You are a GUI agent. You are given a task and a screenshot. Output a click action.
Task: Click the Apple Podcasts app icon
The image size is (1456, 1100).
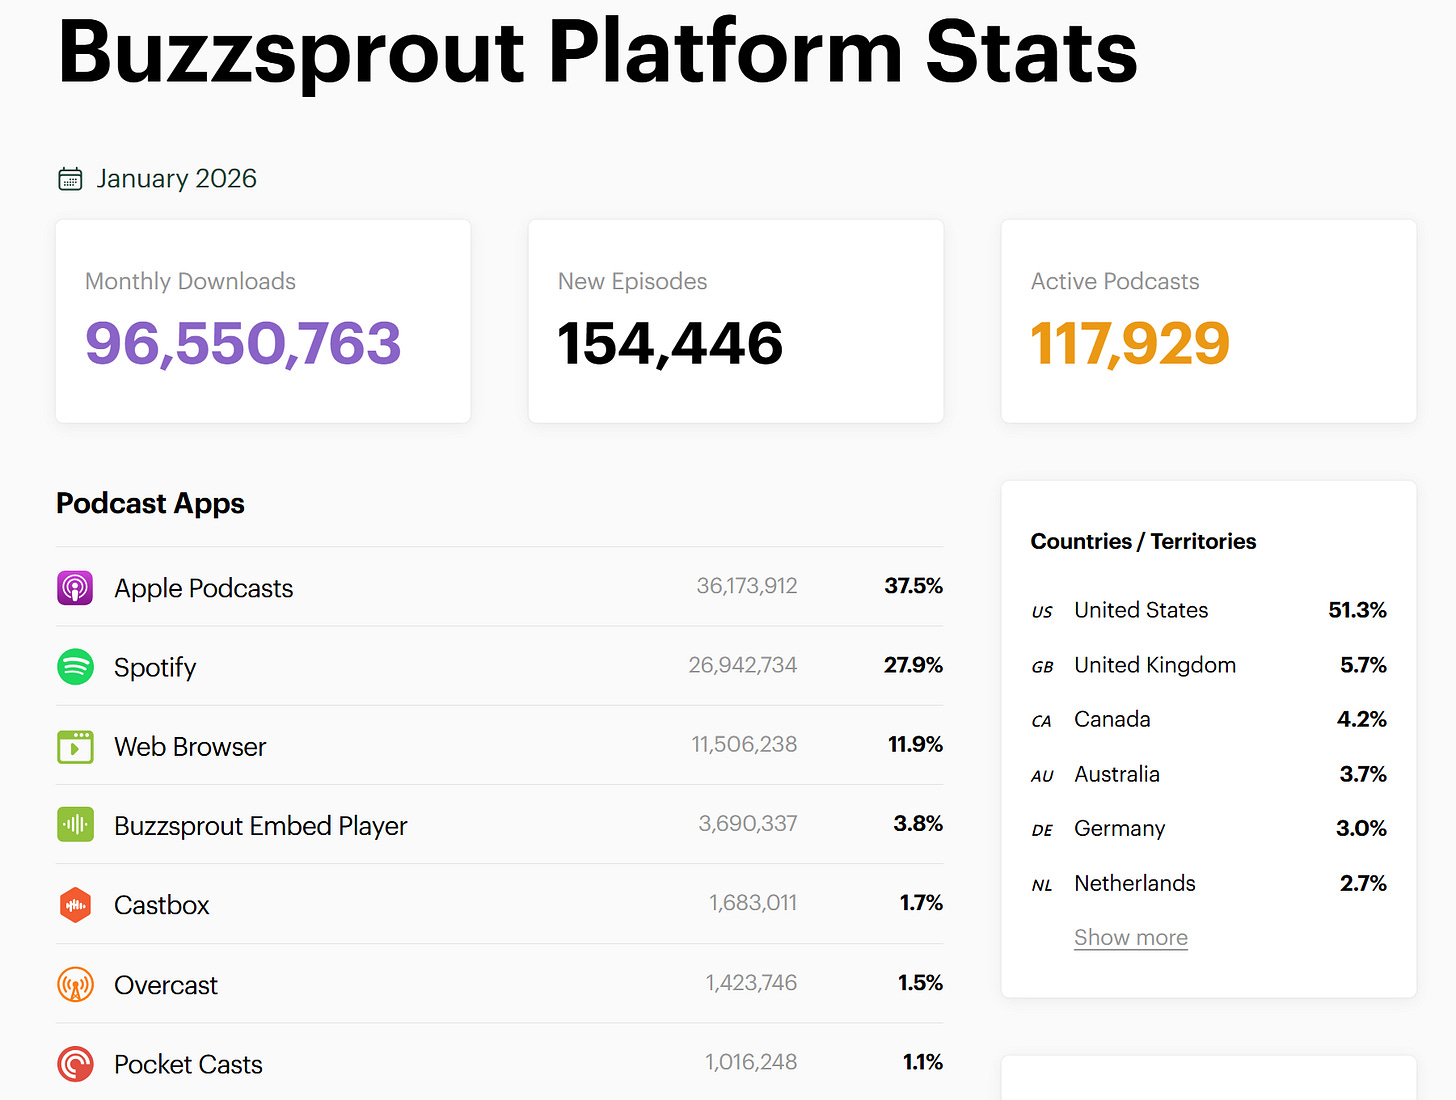point(75,588)
